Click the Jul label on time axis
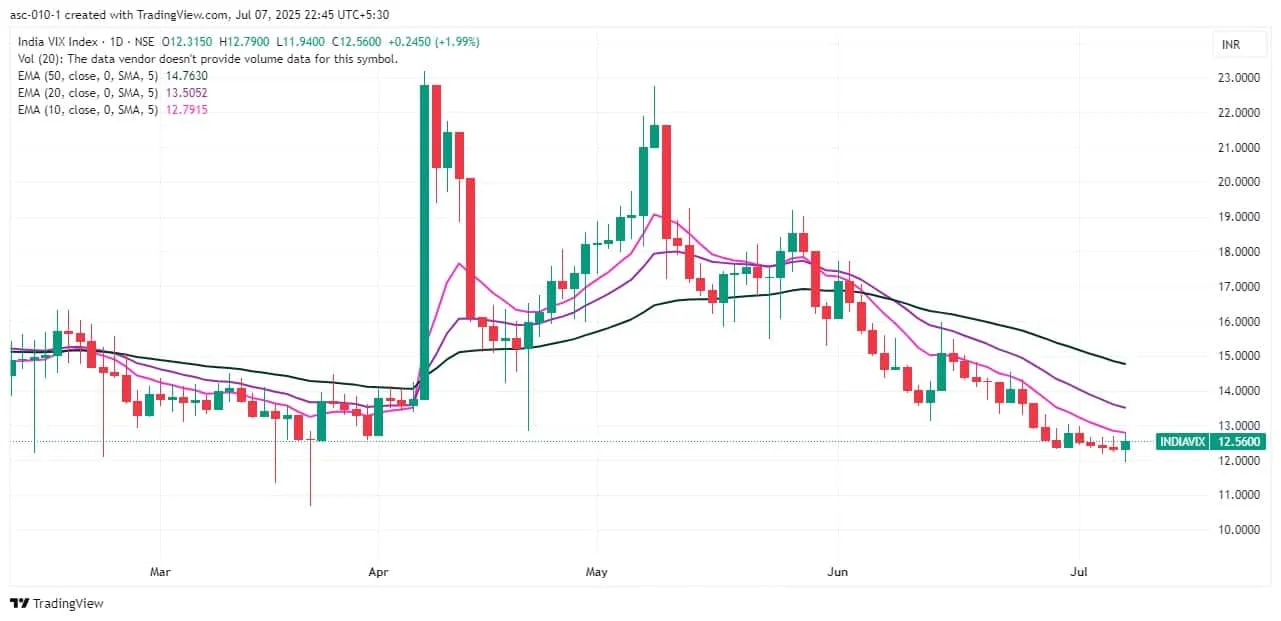This screenshot has height=621, width=1281. pos(1078,573)
